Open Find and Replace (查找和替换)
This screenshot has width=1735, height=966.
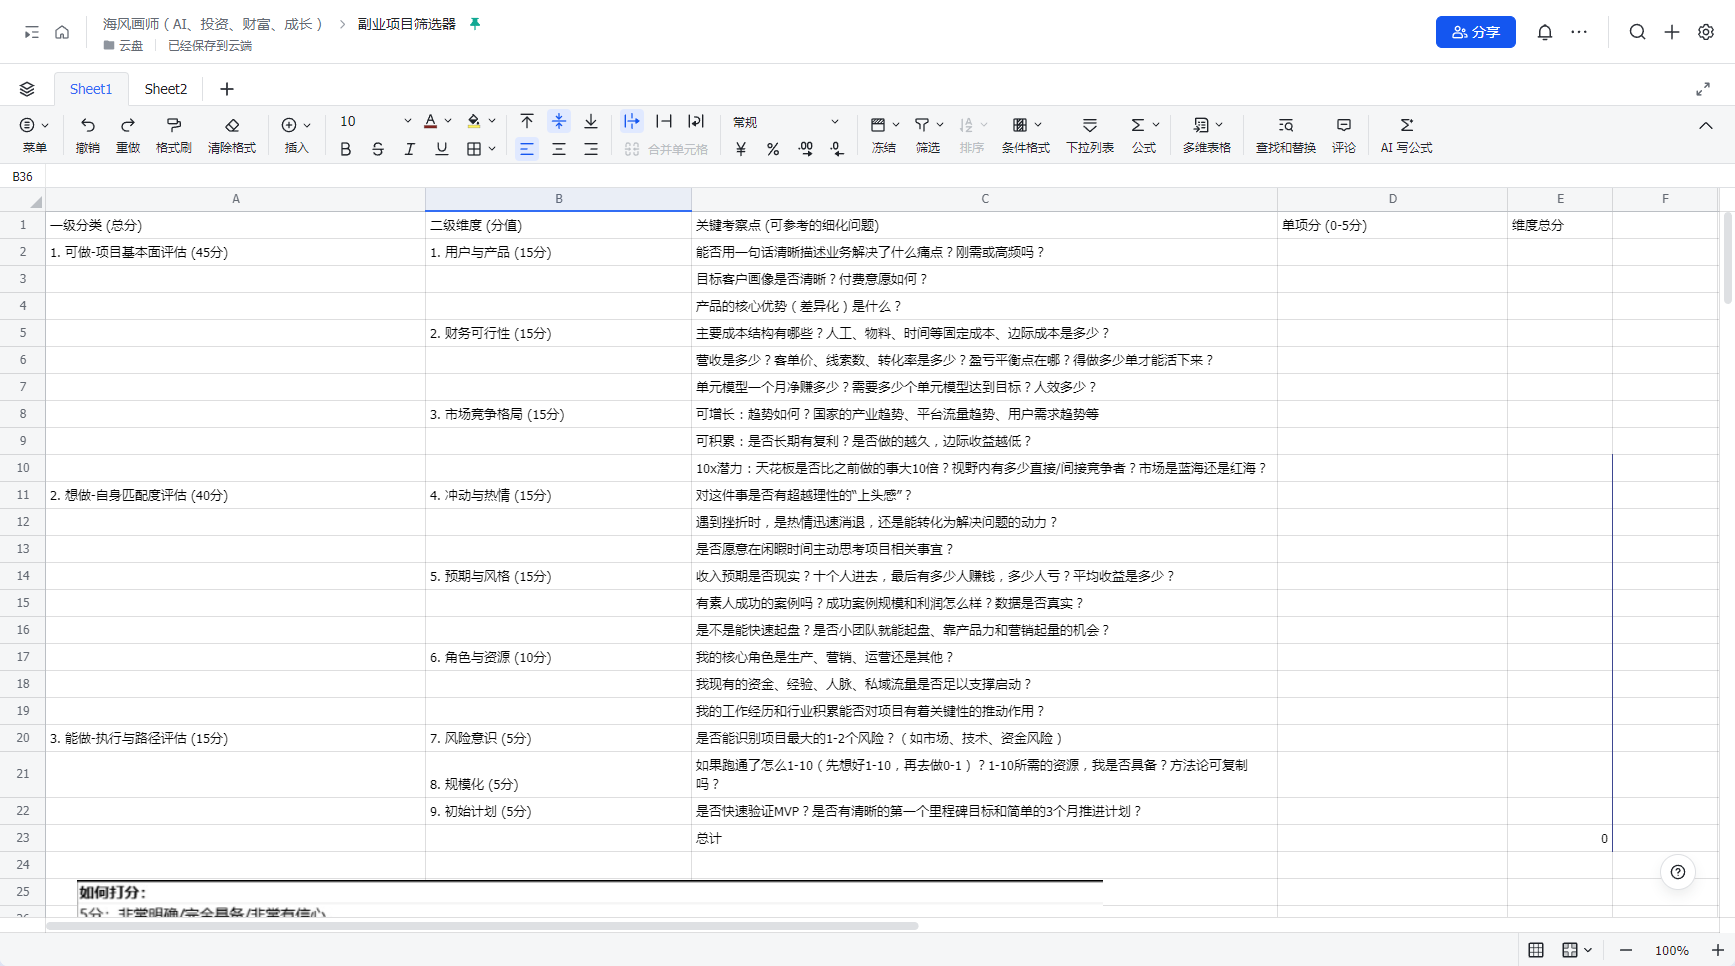click(x=1285, y=125)
